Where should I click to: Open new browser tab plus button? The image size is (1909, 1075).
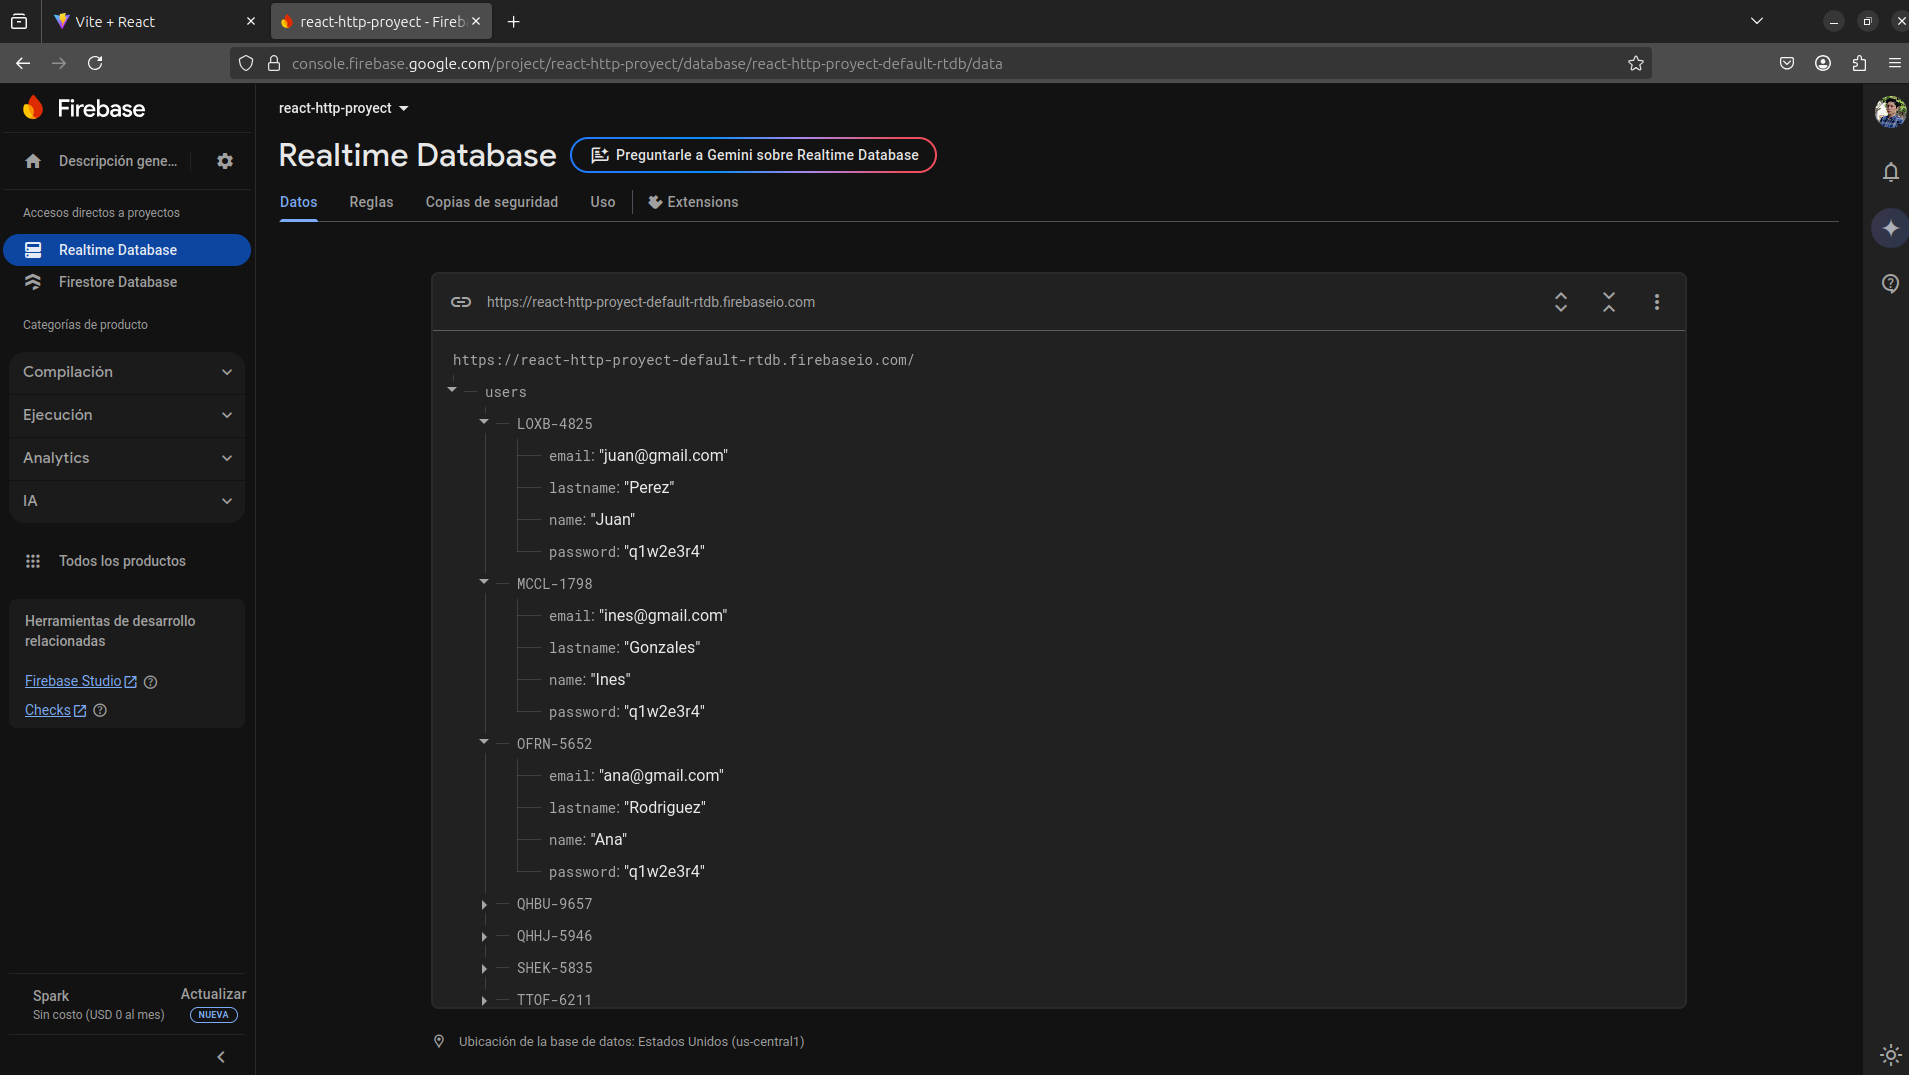514,21
